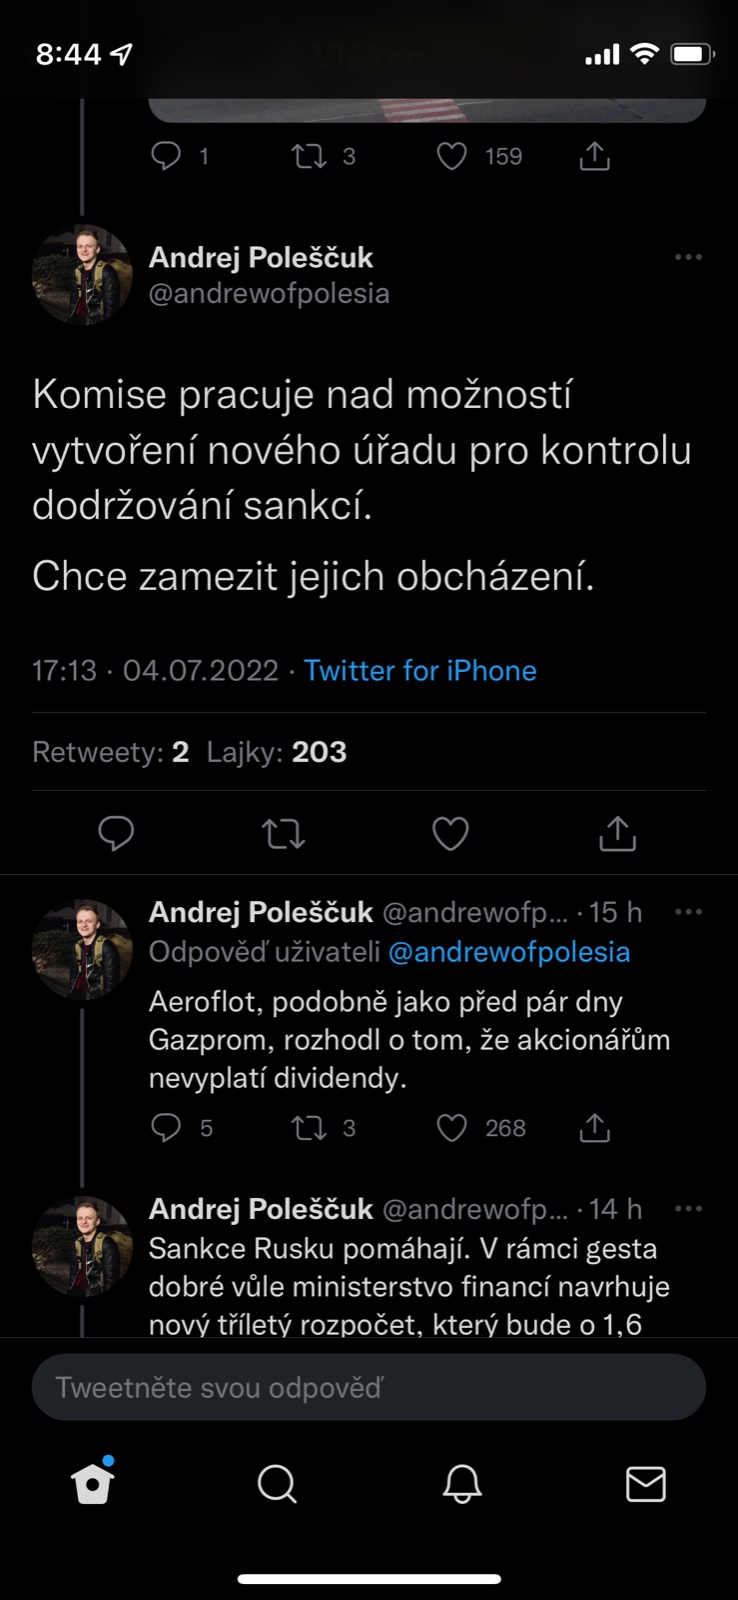Screen dimensions: 738x1600
Task: Share the Aeroflot dividend reply
Action: (x=594, y=1128)
